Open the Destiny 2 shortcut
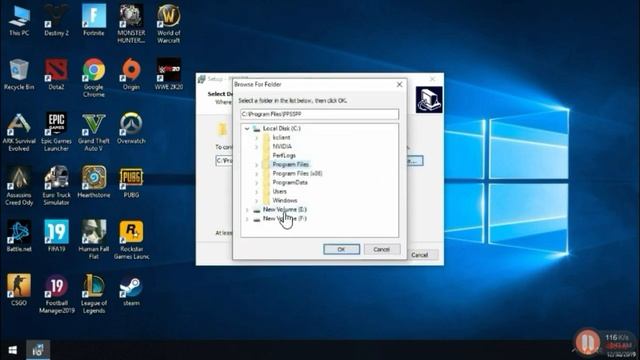The height and width of the screenshot is (360, 640). coord(56,20)
